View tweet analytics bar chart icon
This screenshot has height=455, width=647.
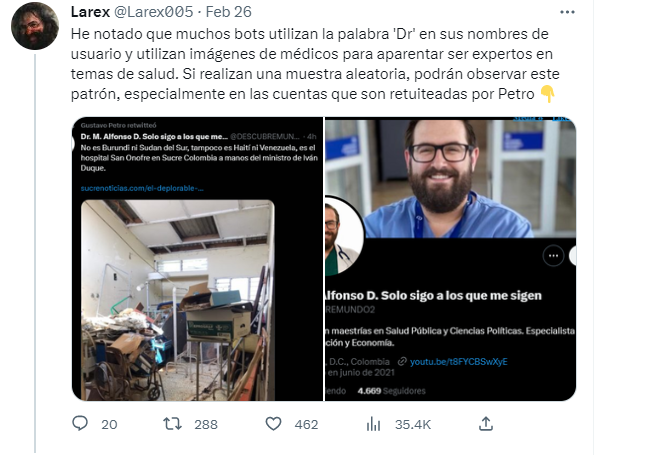click(x=373, y=424)
